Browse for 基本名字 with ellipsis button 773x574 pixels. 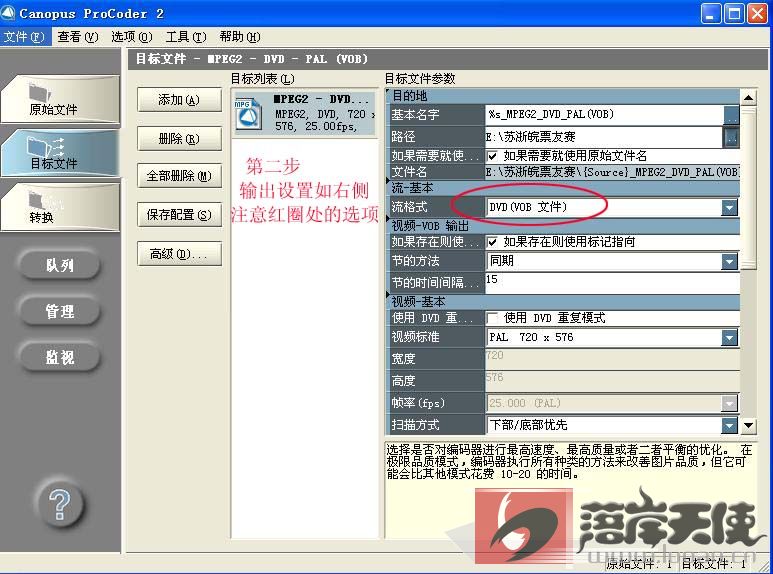click(x=731, y=115)
